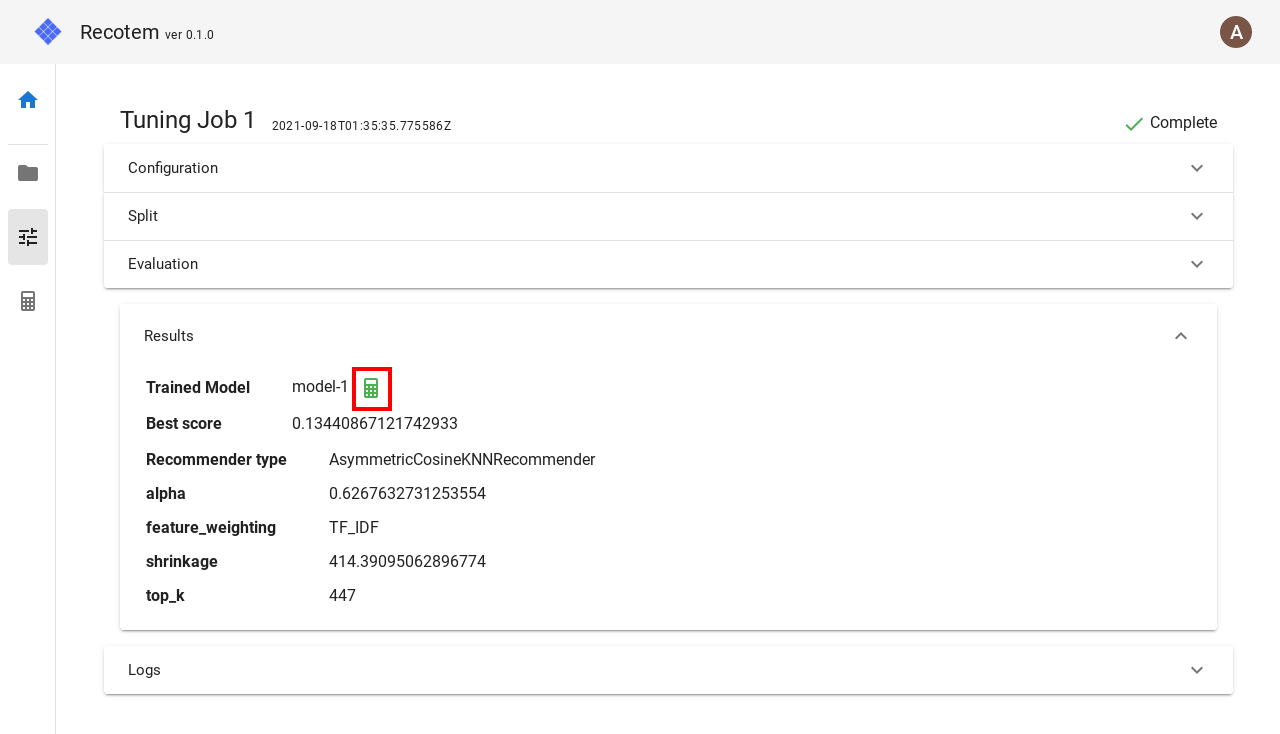Click the green Complete checkmark icon

coord(1134,124)
